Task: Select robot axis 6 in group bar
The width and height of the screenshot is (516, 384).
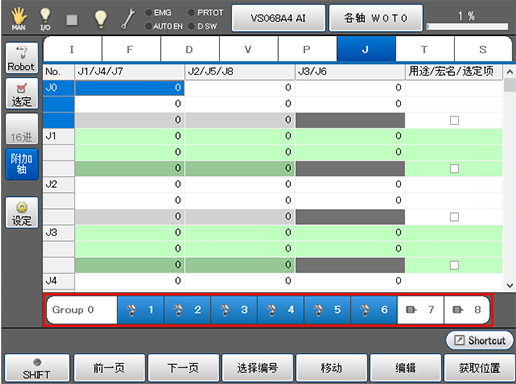Action: pos(374,310)
